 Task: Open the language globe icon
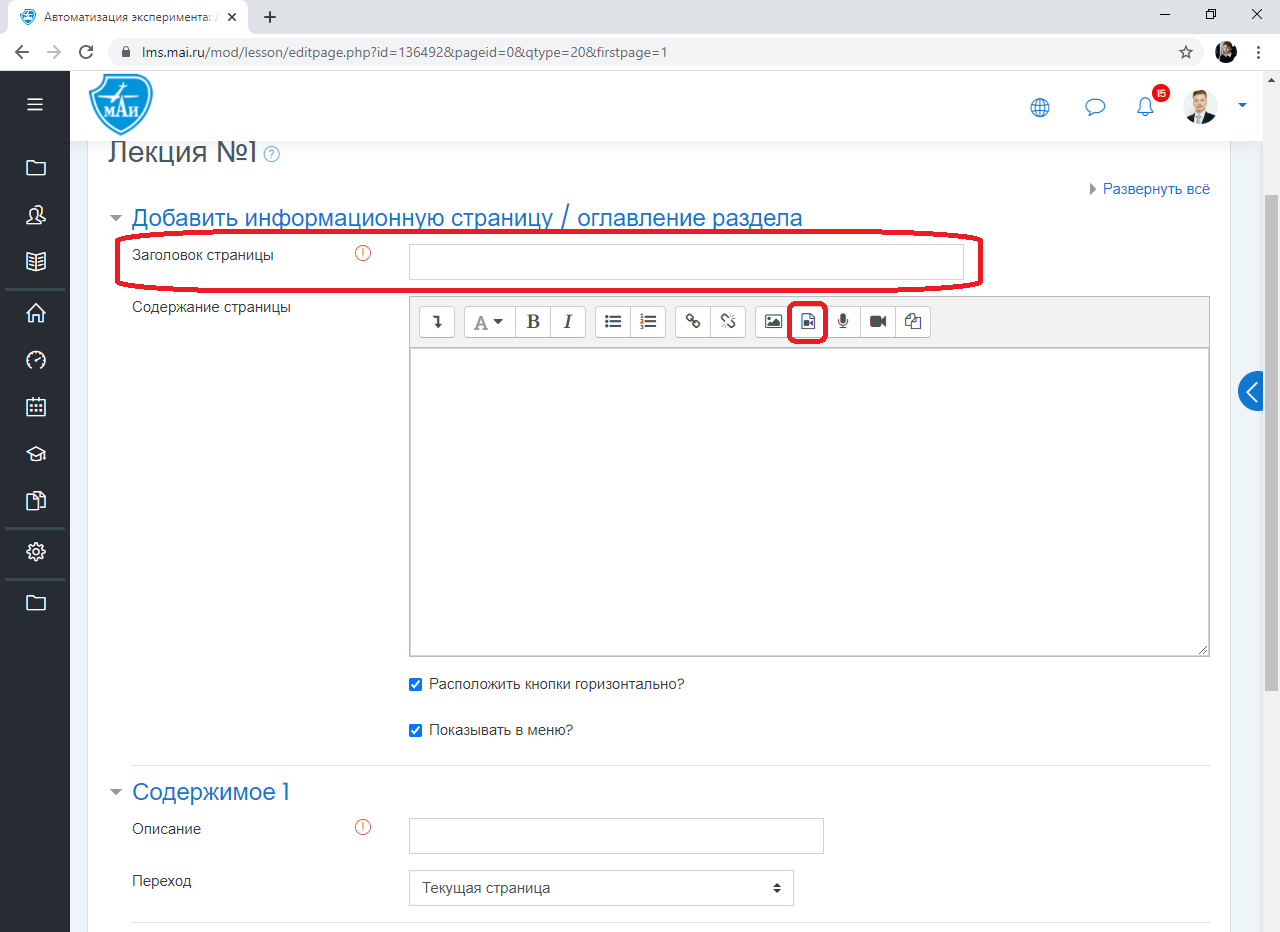click(1040, 107)
